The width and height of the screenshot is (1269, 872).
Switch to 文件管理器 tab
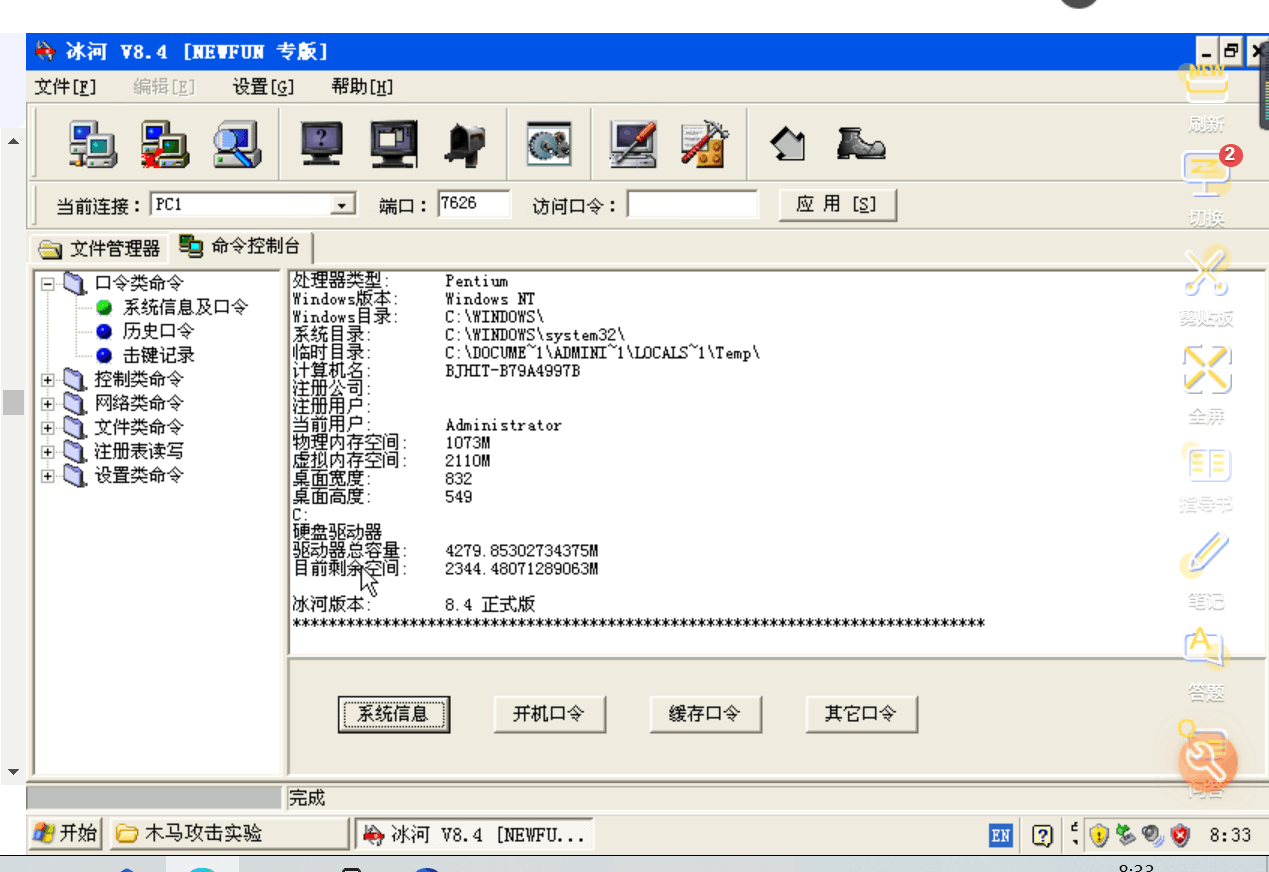(100, 248)
